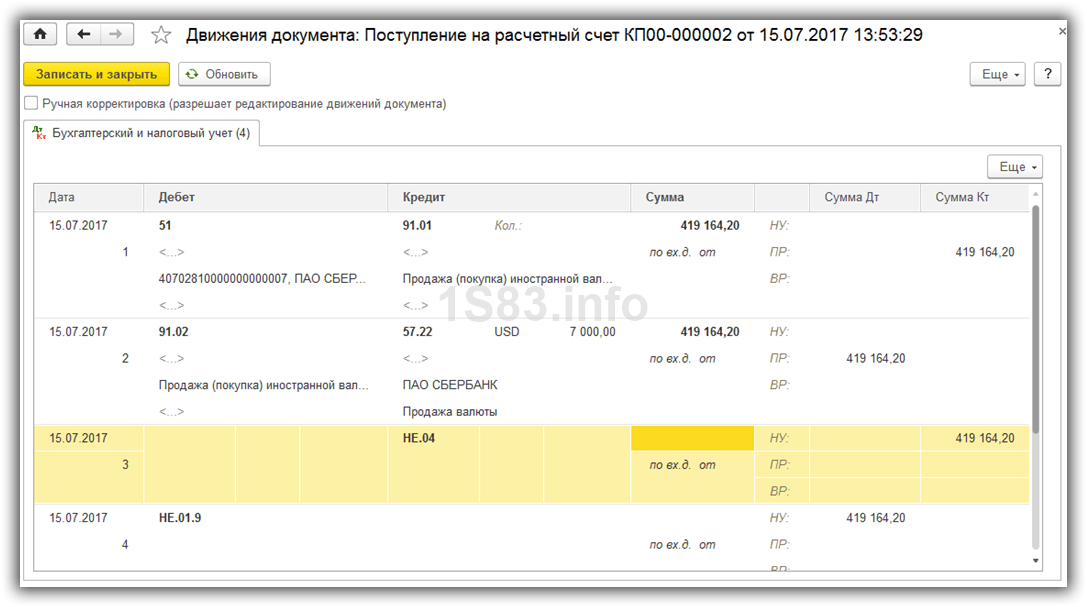Enable the Ручная корректировка checkbox
The height and width of the screenshot is (607, 1087).
(32, 103)
